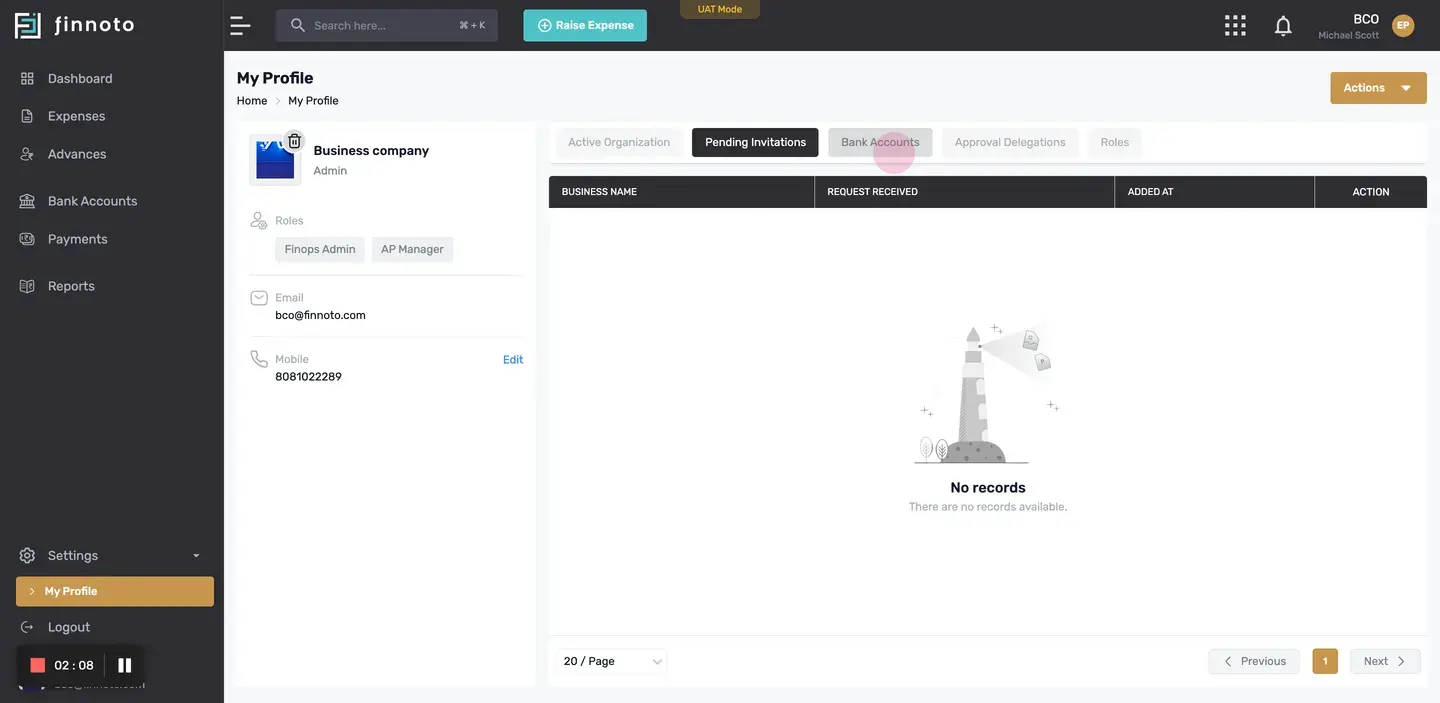Focus the Search here field

click(x=387, y=25)
